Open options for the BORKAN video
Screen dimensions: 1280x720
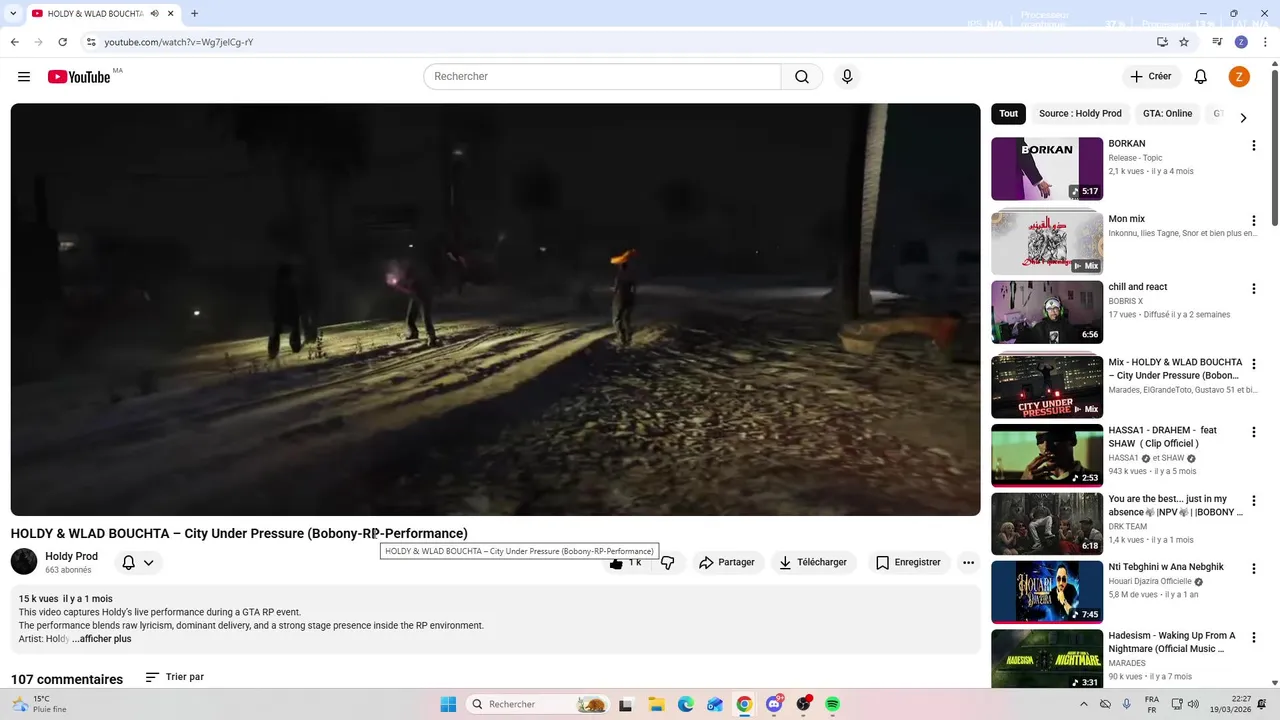[x=1254, y=146]
